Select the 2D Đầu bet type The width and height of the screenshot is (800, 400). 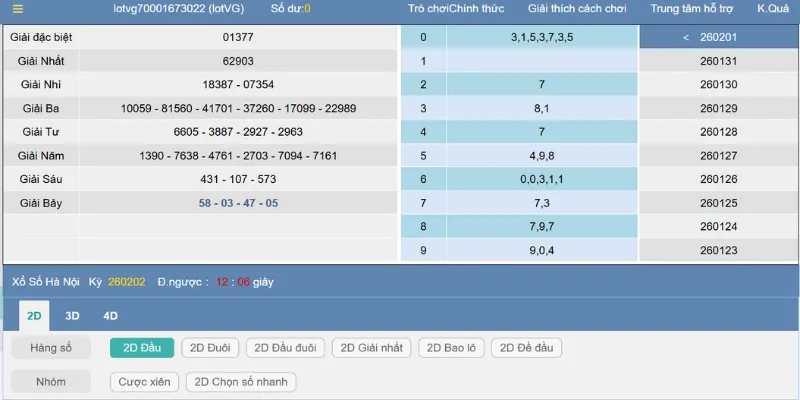pyautogui.click(x=142, y=348)
